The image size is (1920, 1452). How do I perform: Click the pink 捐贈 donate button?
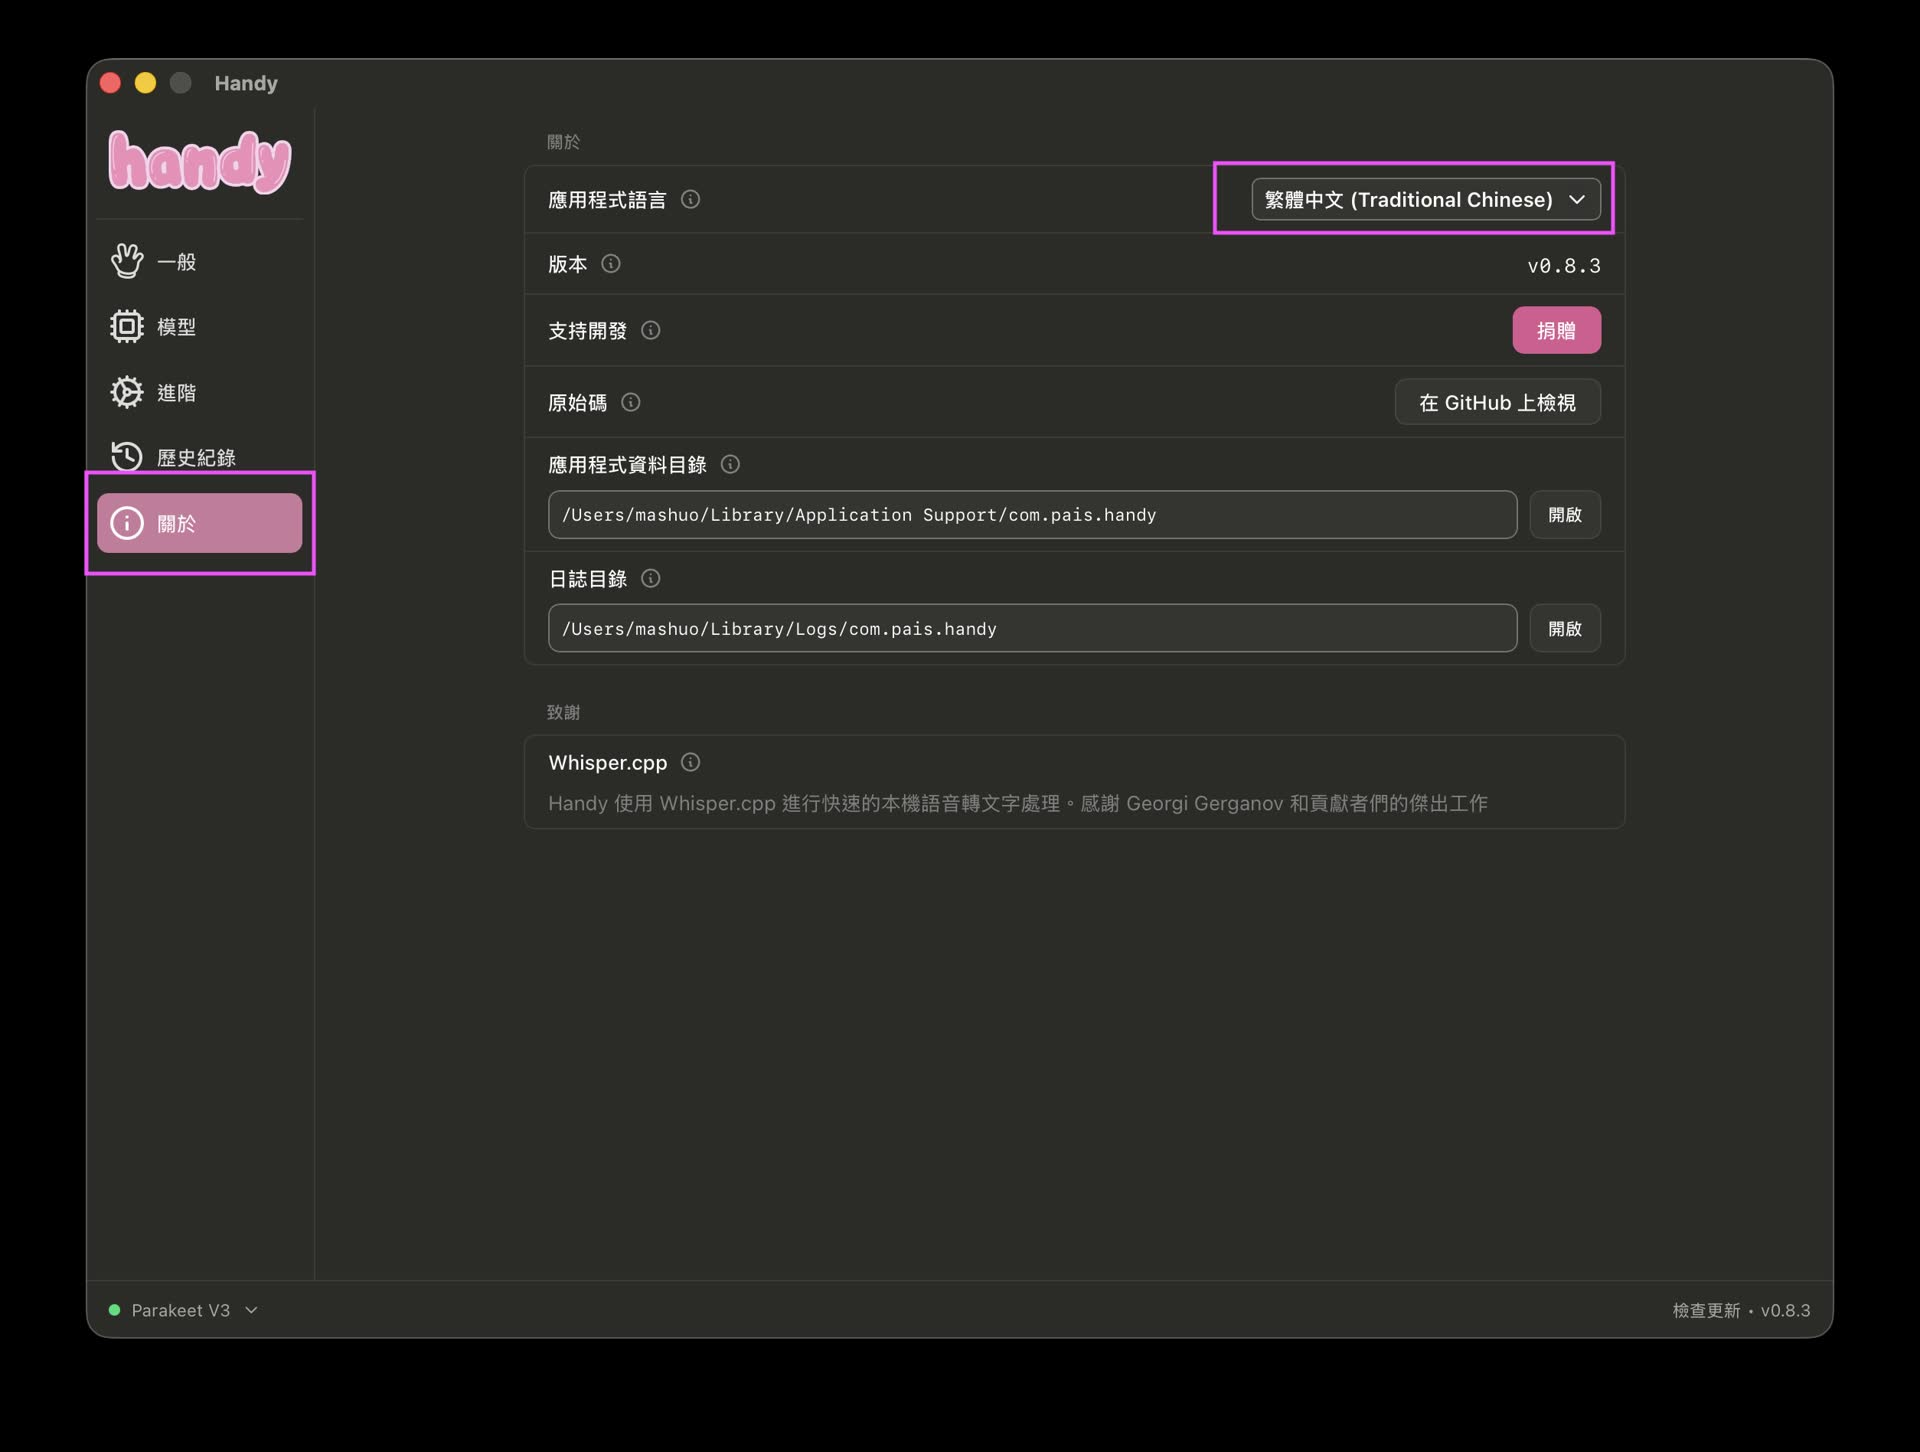pos(1556,330)
